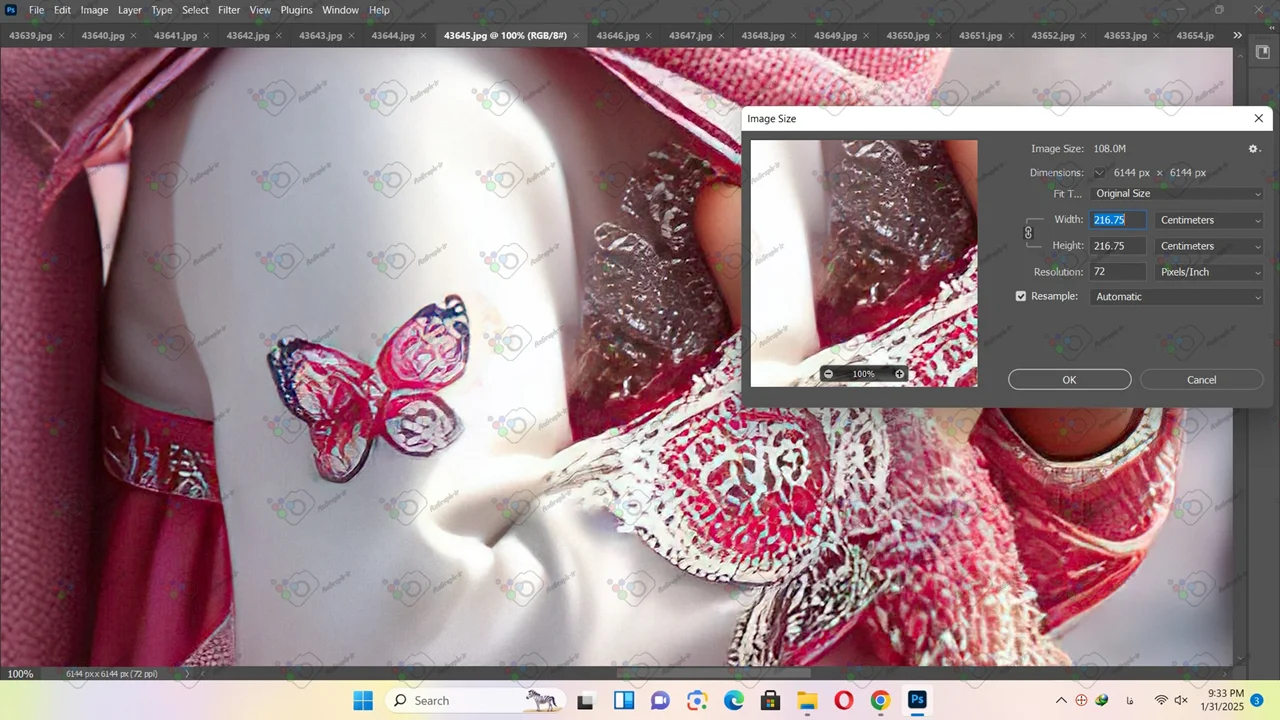Screen dimensions: 1280x720
Task: Switch to the 43648.jpg document tab
Action: pos(762,36)
